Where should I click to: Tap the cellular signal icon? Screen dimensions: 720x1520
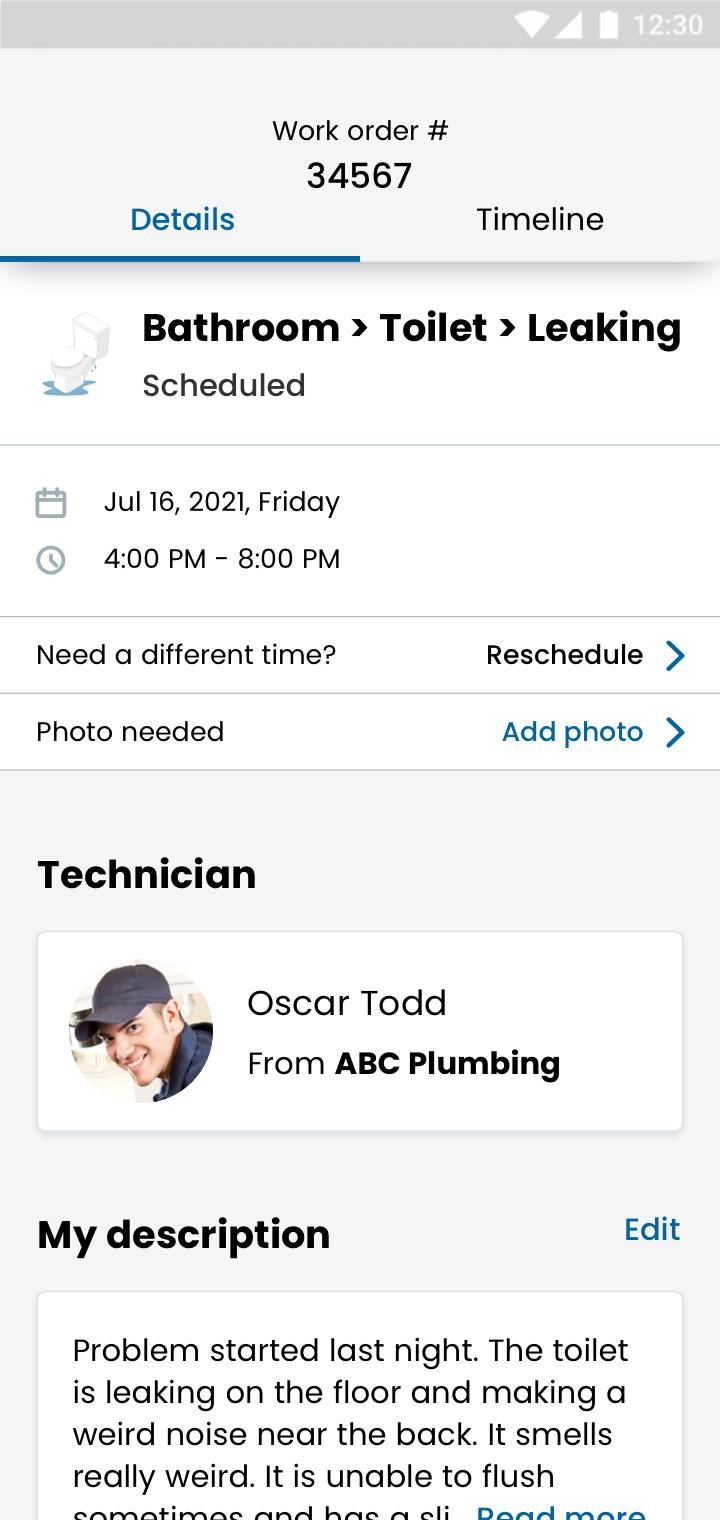tap(567, 24)
